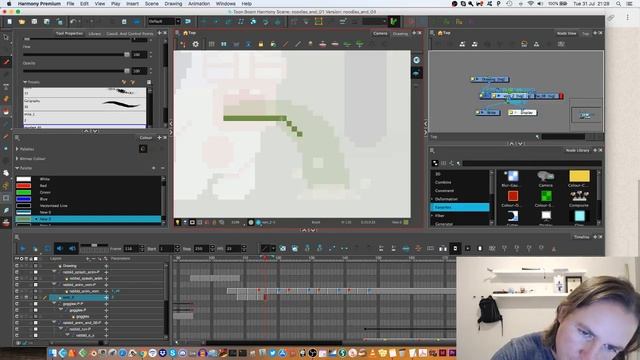The image size is (640, 360).
Task: Click the Camera node thumbnail in the Node Library
Action: click(x=545, y=176)
